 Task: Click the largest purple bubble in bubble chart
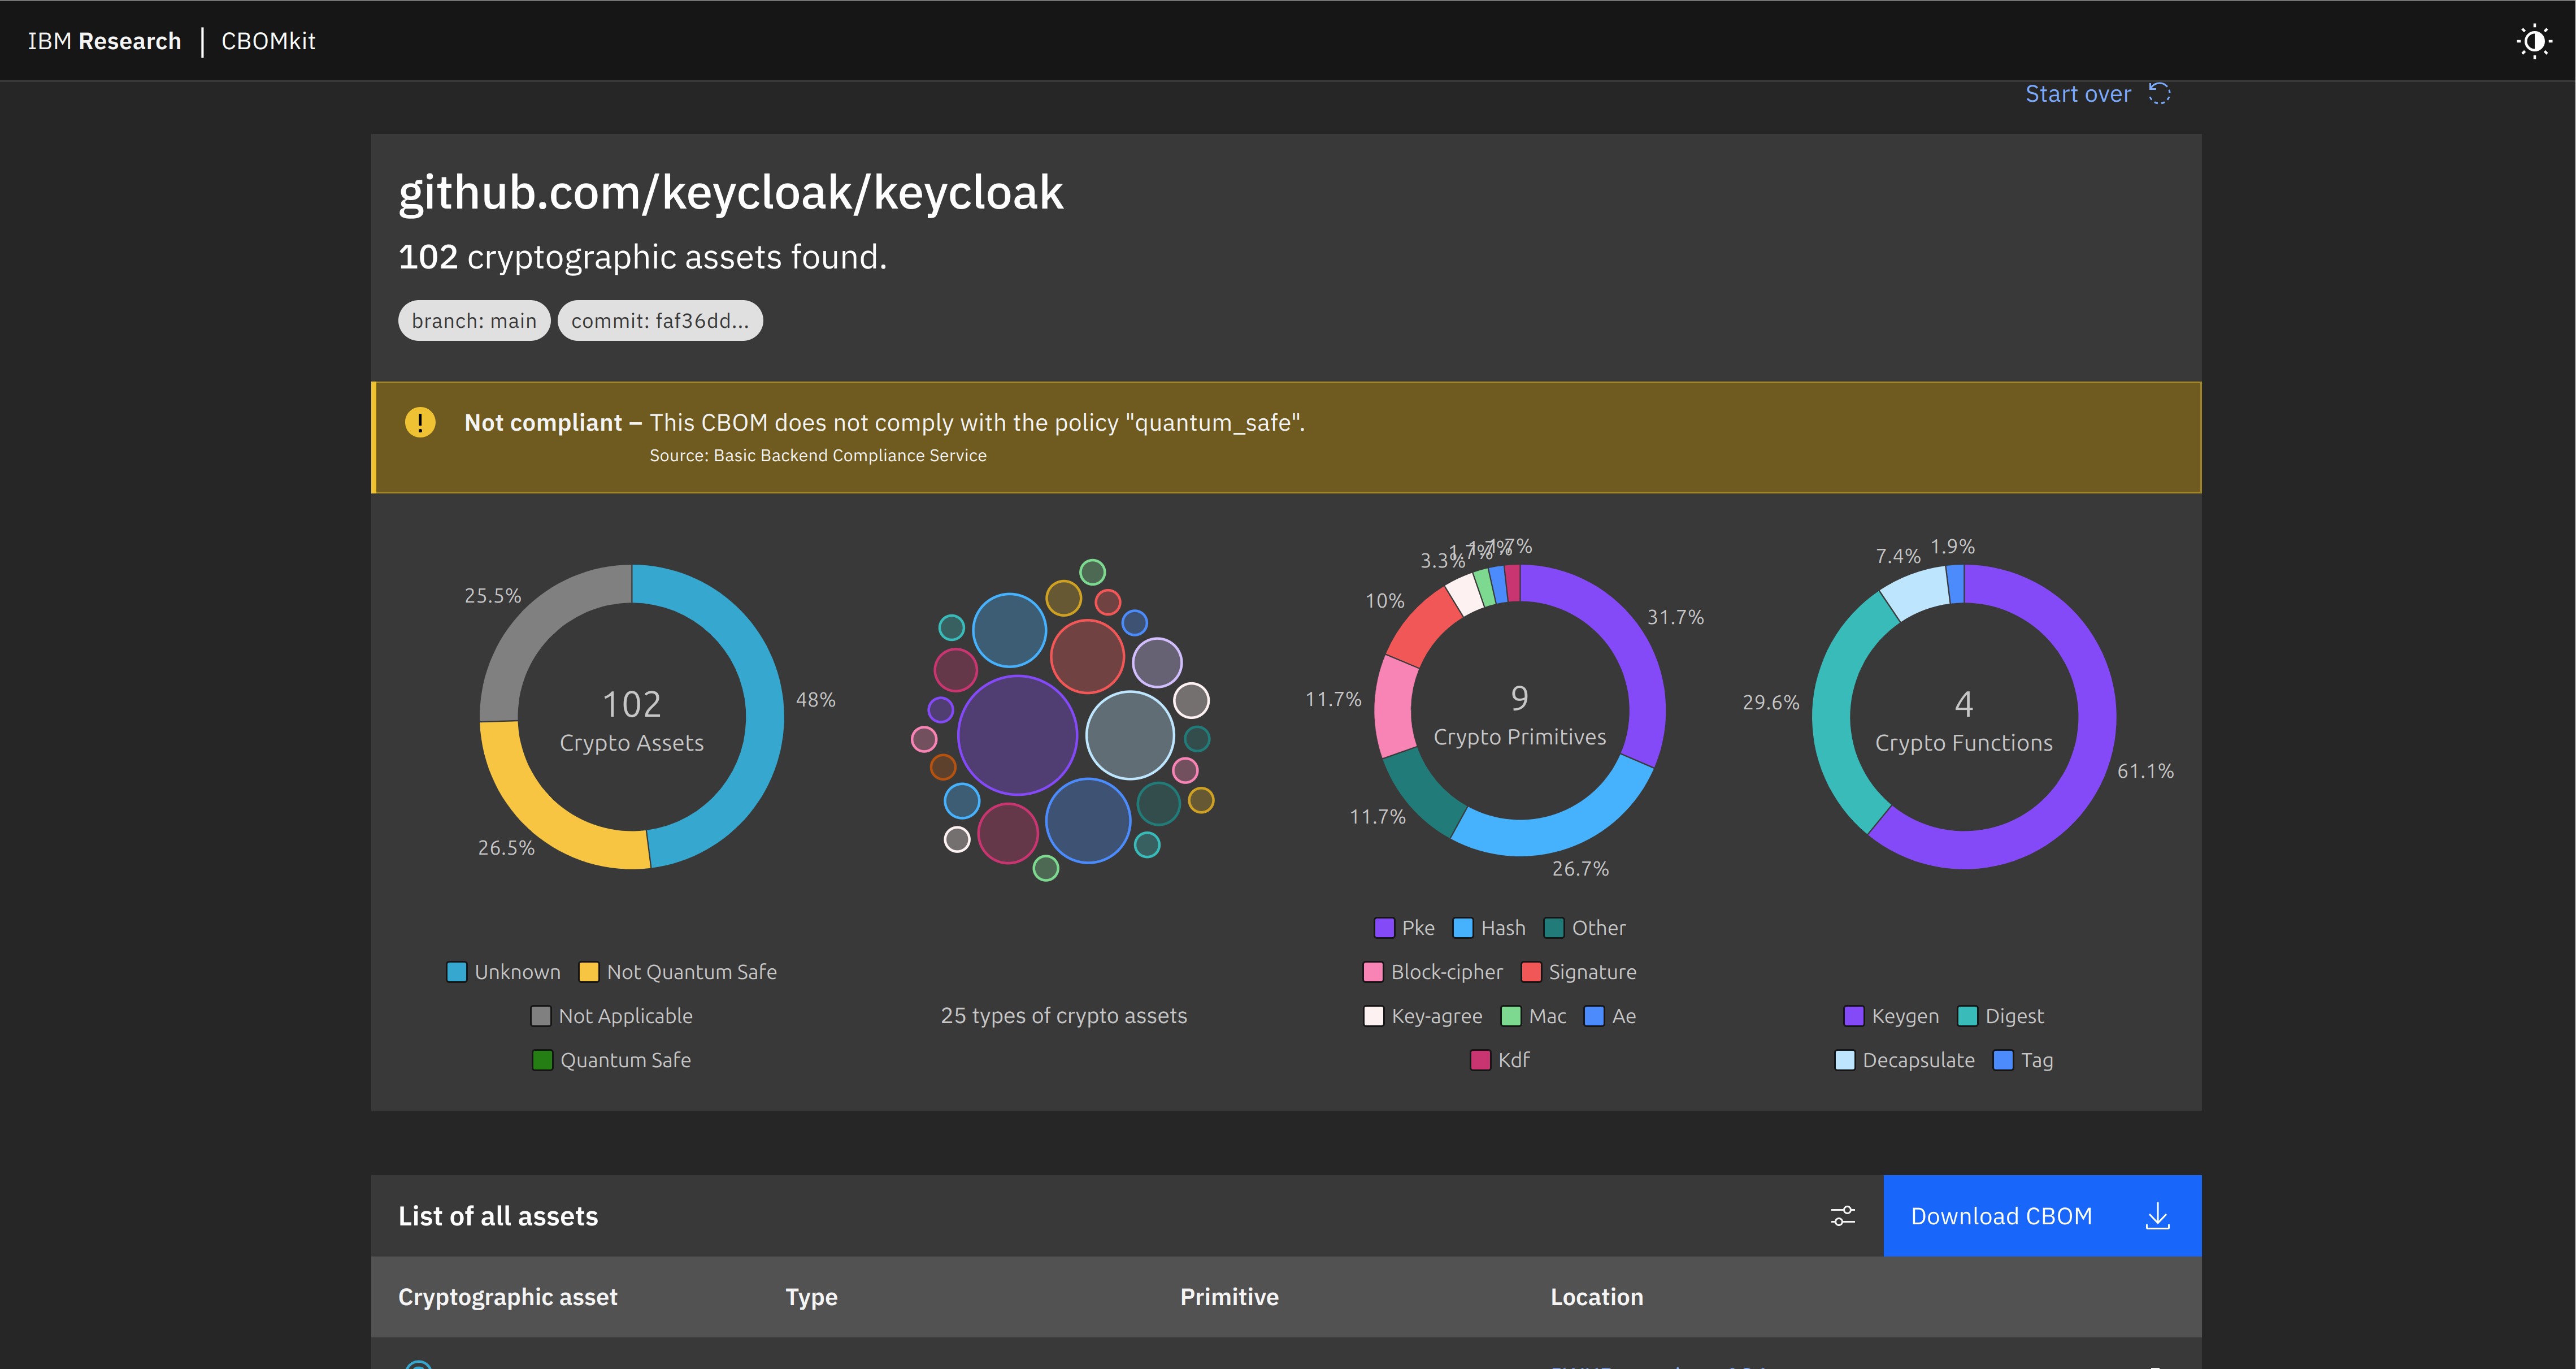[x=1017, y=735]
